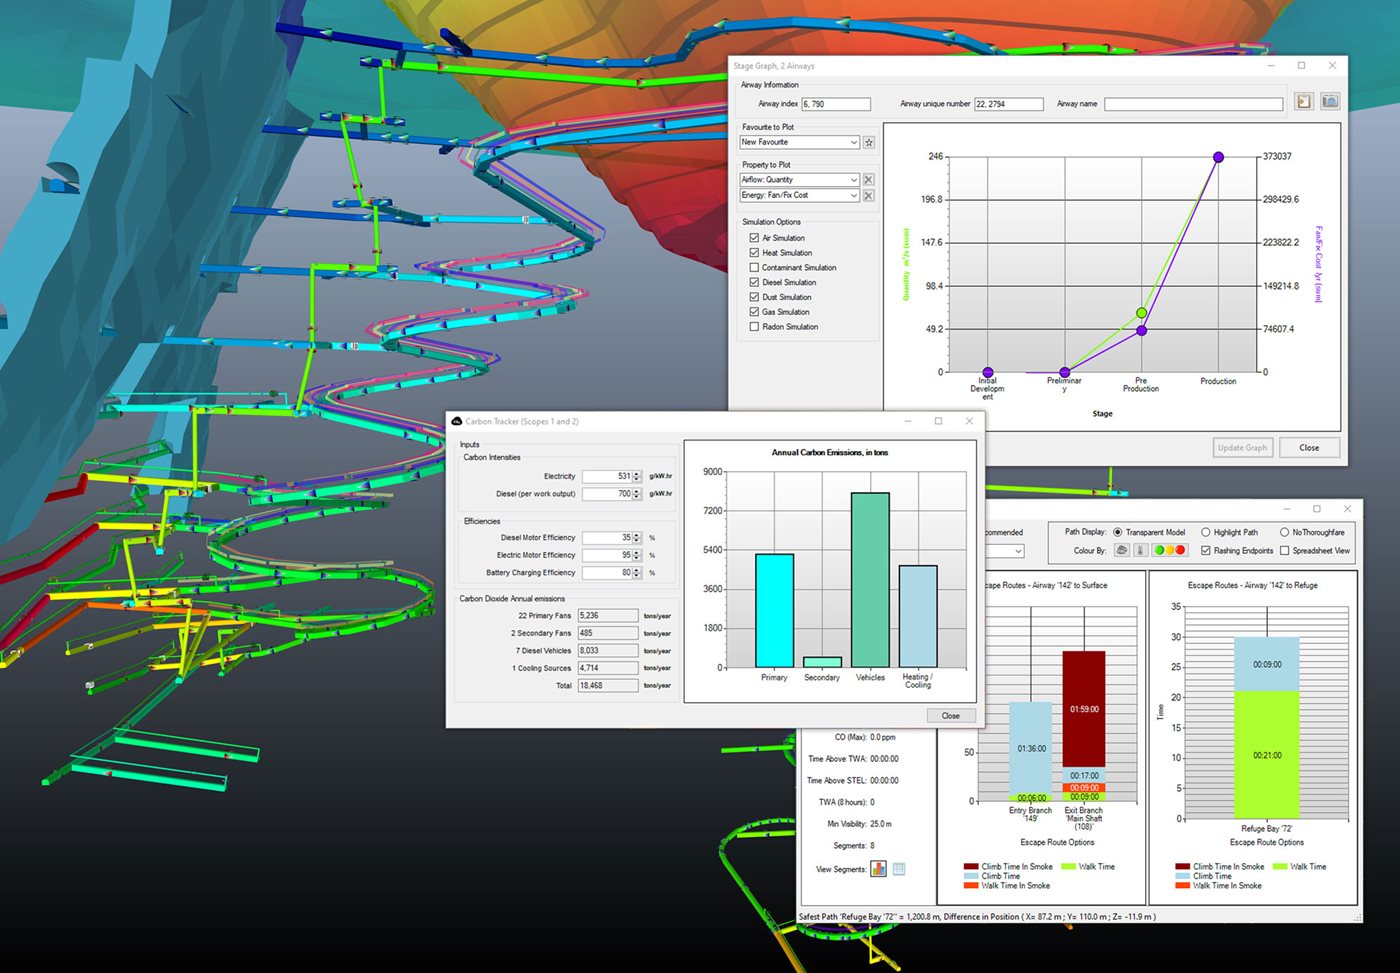Image resolution: width=1400 pixels, height=973 pixels.
Task: Click the copy-to-clipboard icon in Stage Graph
Action: [x=1304, y=101]
